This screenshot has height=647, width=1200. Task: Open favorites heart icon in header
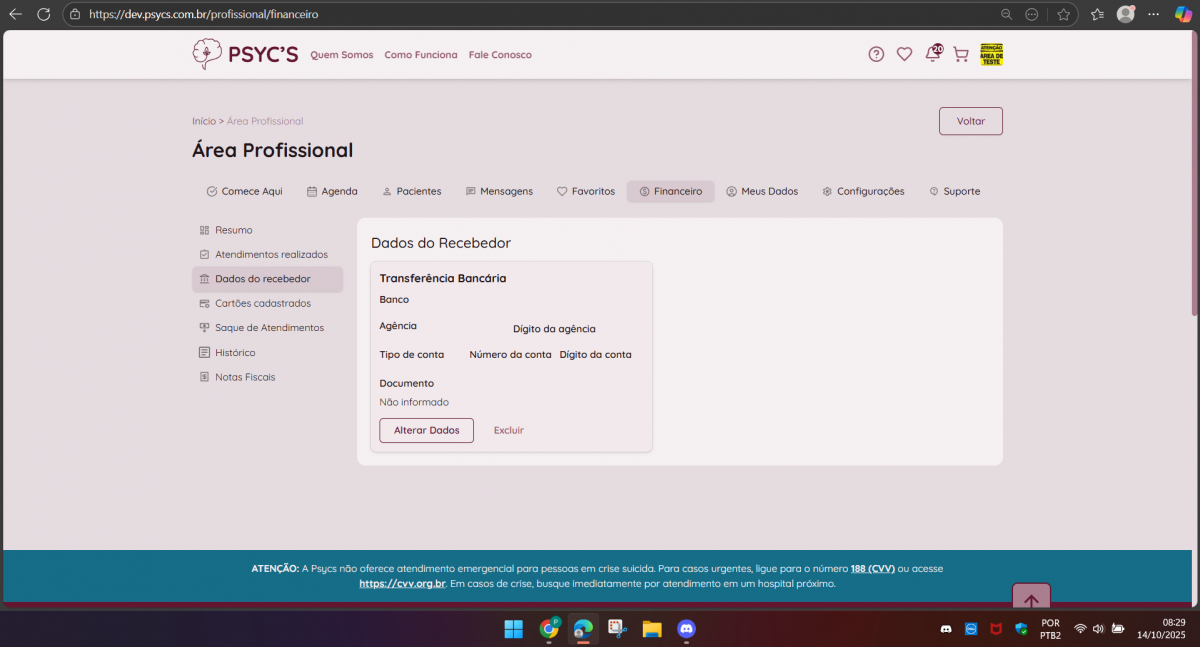tap(904, 54)
